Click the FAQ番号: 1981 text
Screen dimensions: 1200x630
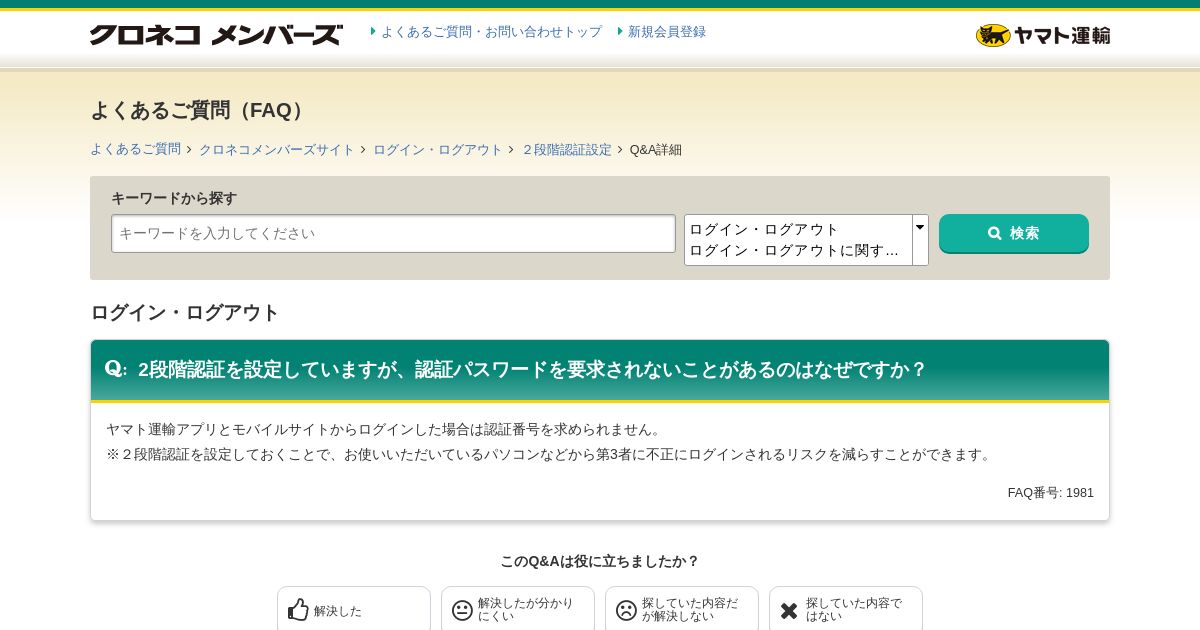(1050, 493)
